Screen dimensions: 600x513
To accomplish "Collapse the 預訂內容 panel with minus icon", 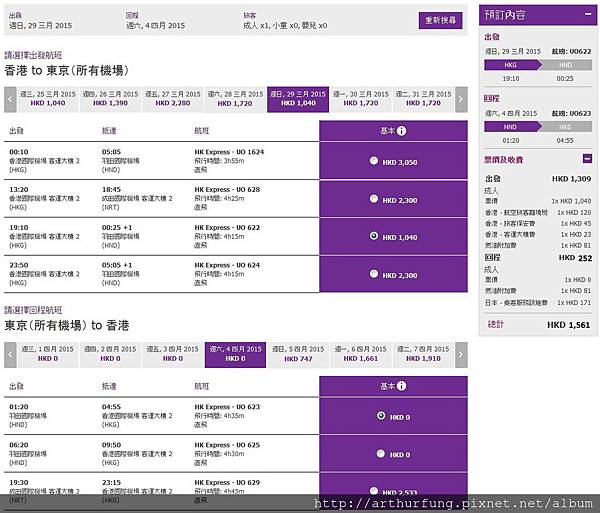I will (588, 14).
